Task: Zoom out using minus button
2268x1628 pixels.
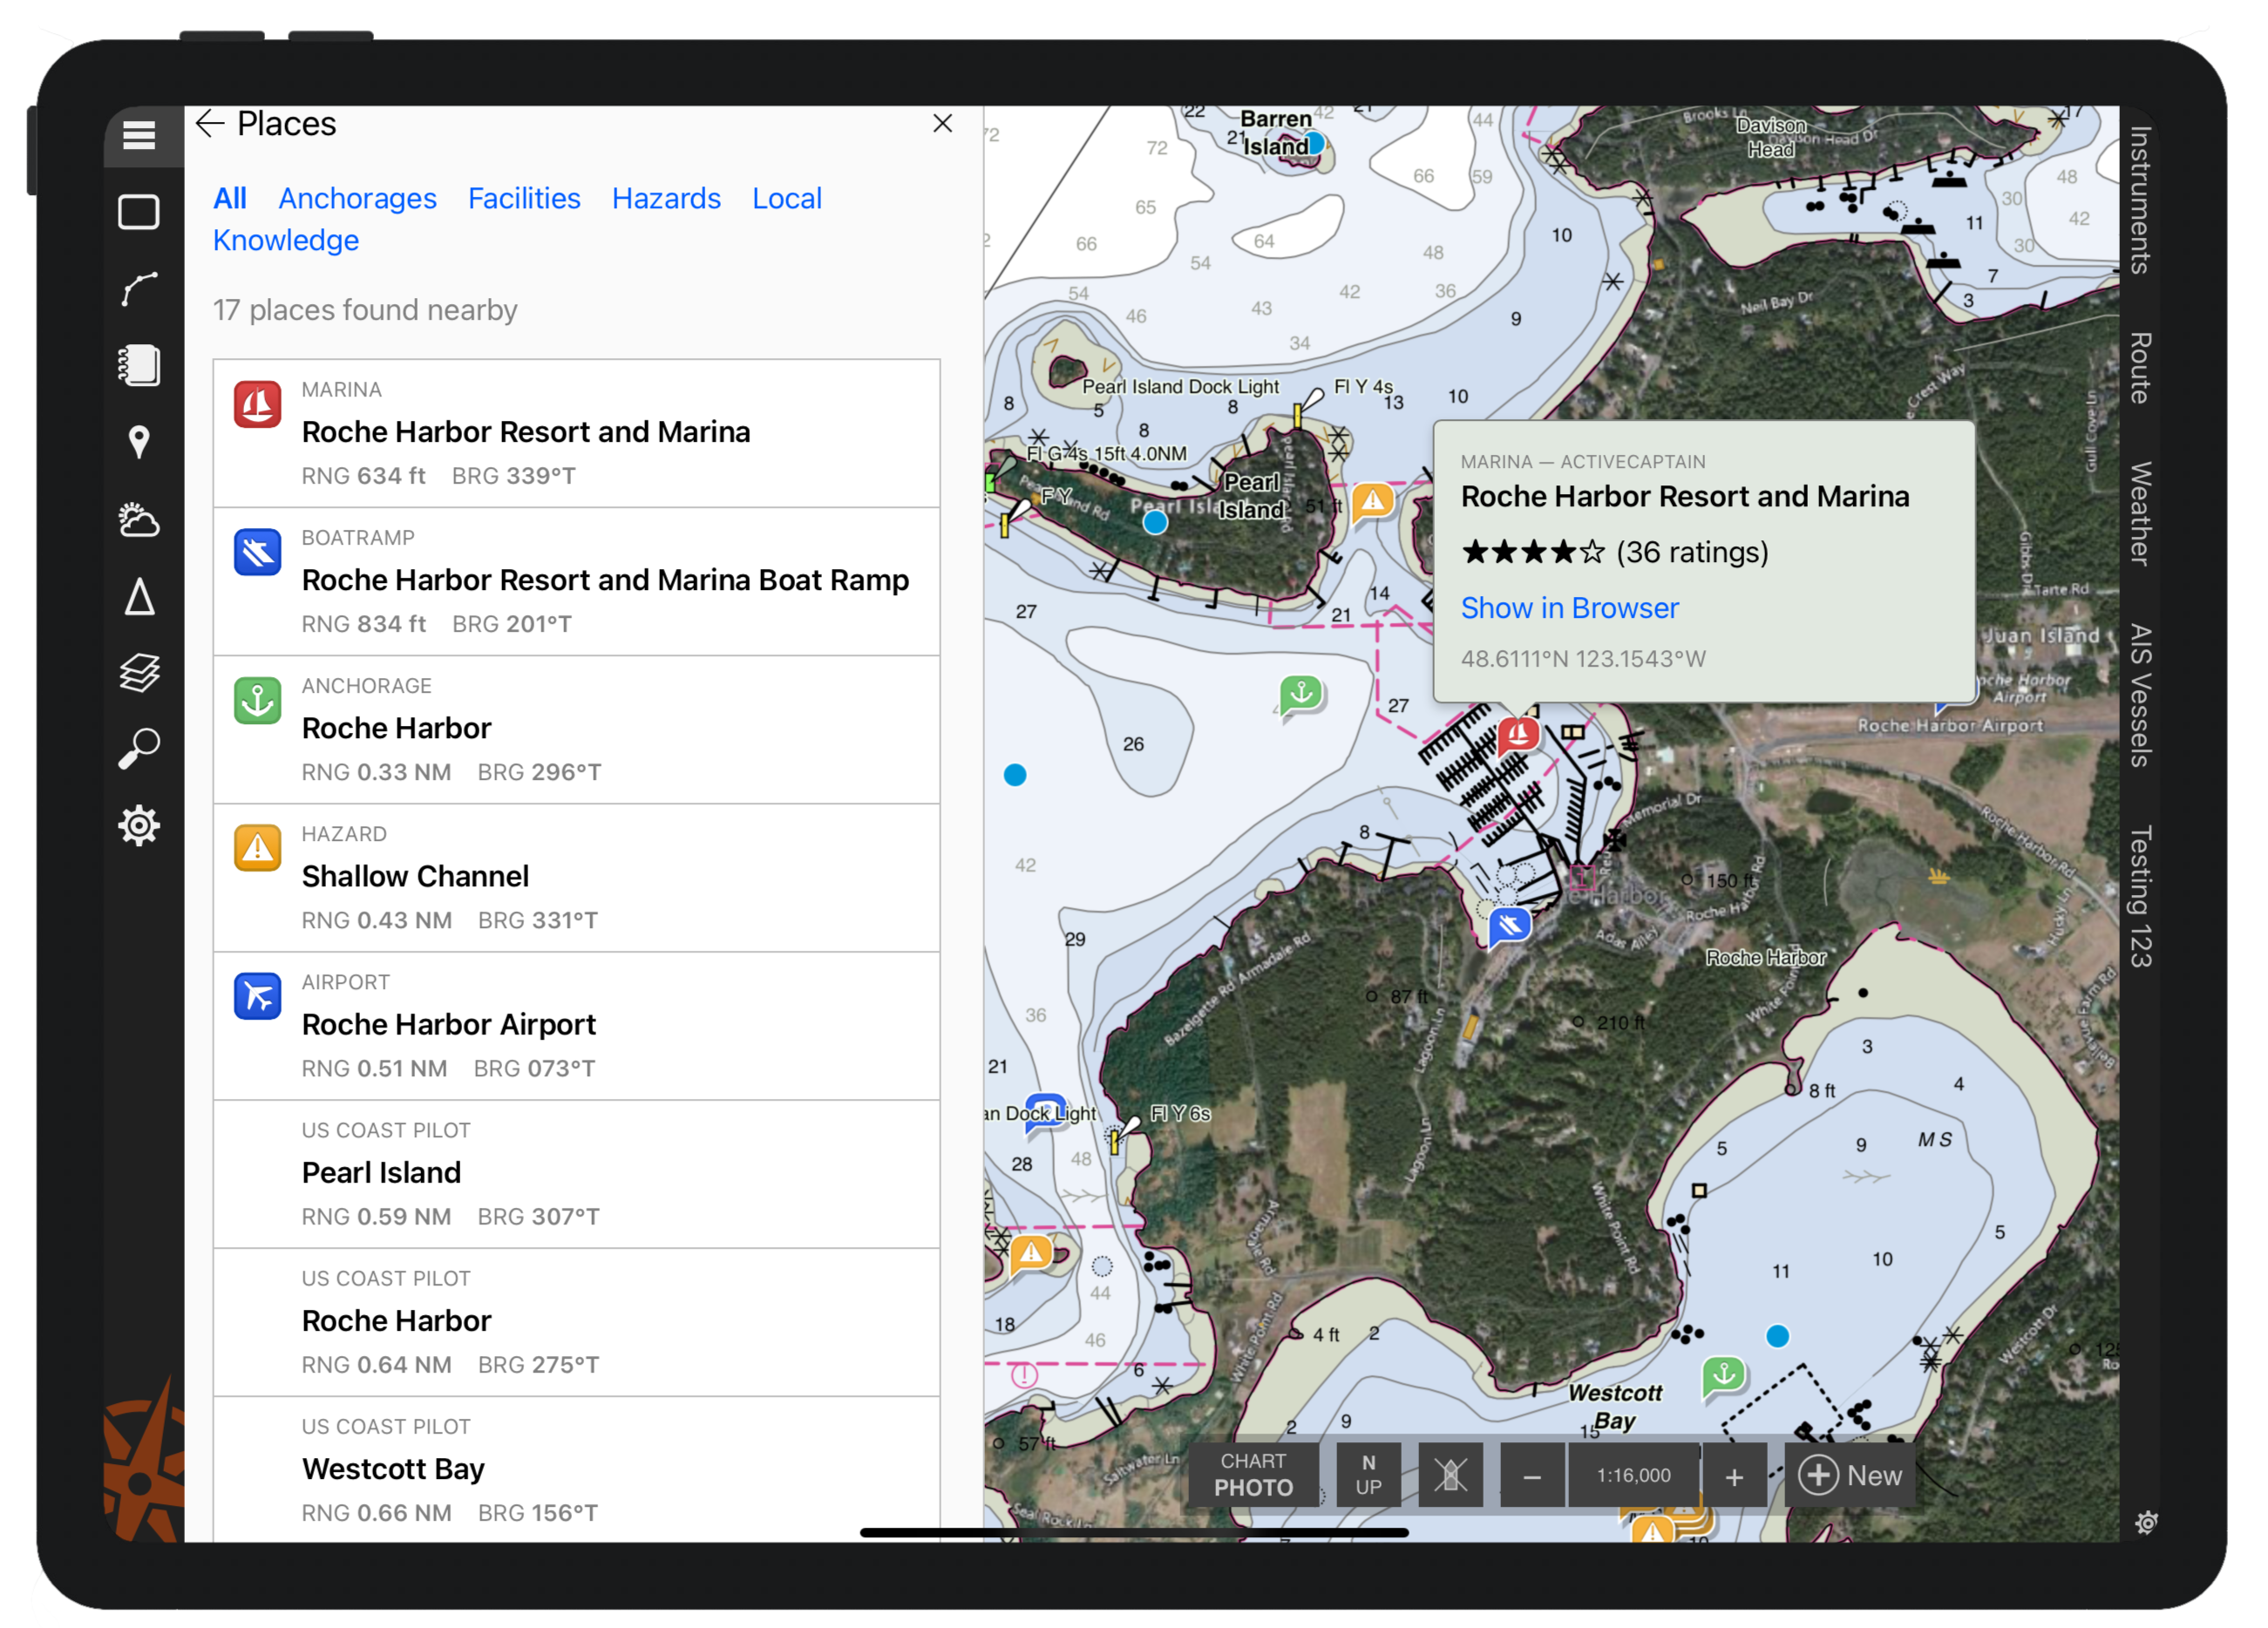Action: tap(1531, 1475)
